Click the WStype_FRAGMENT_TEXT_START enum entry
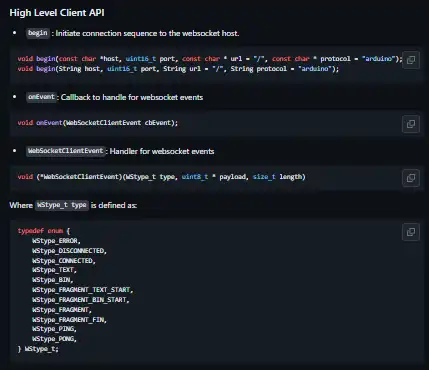The image size is (429, 370). coord(83,290)
